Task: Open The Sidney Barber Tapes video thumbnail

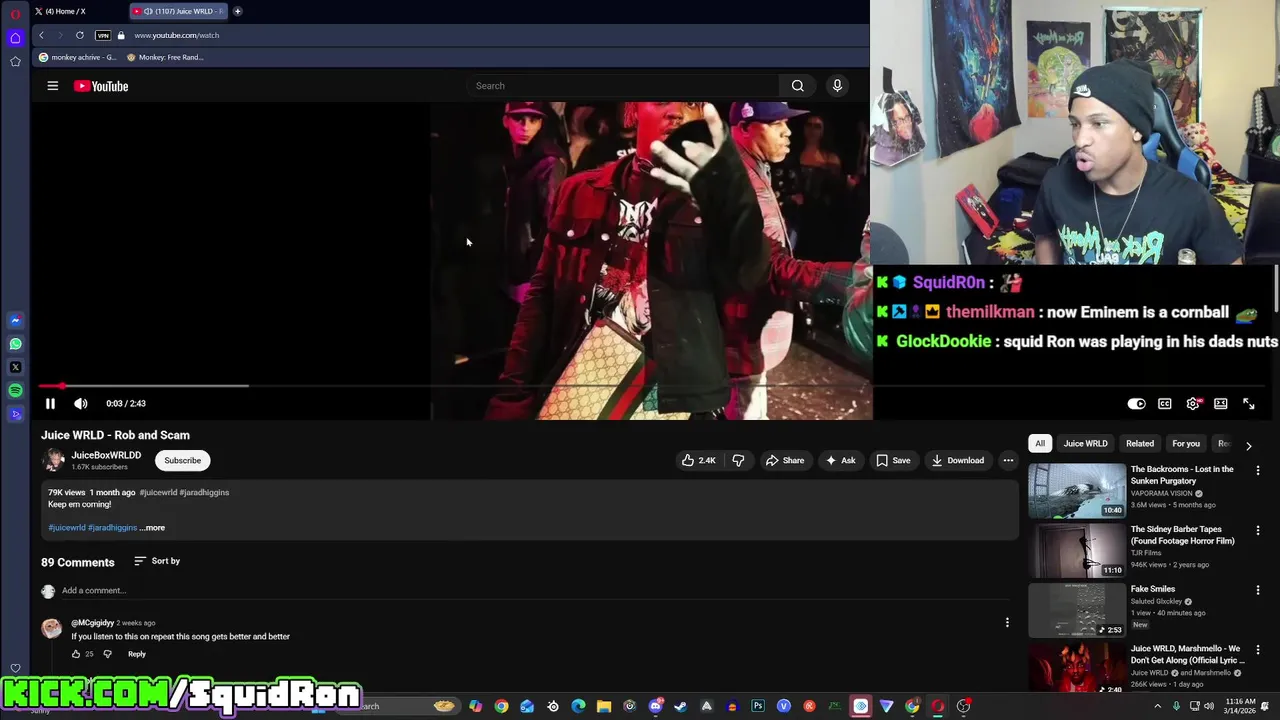Action: [1077, 550]
